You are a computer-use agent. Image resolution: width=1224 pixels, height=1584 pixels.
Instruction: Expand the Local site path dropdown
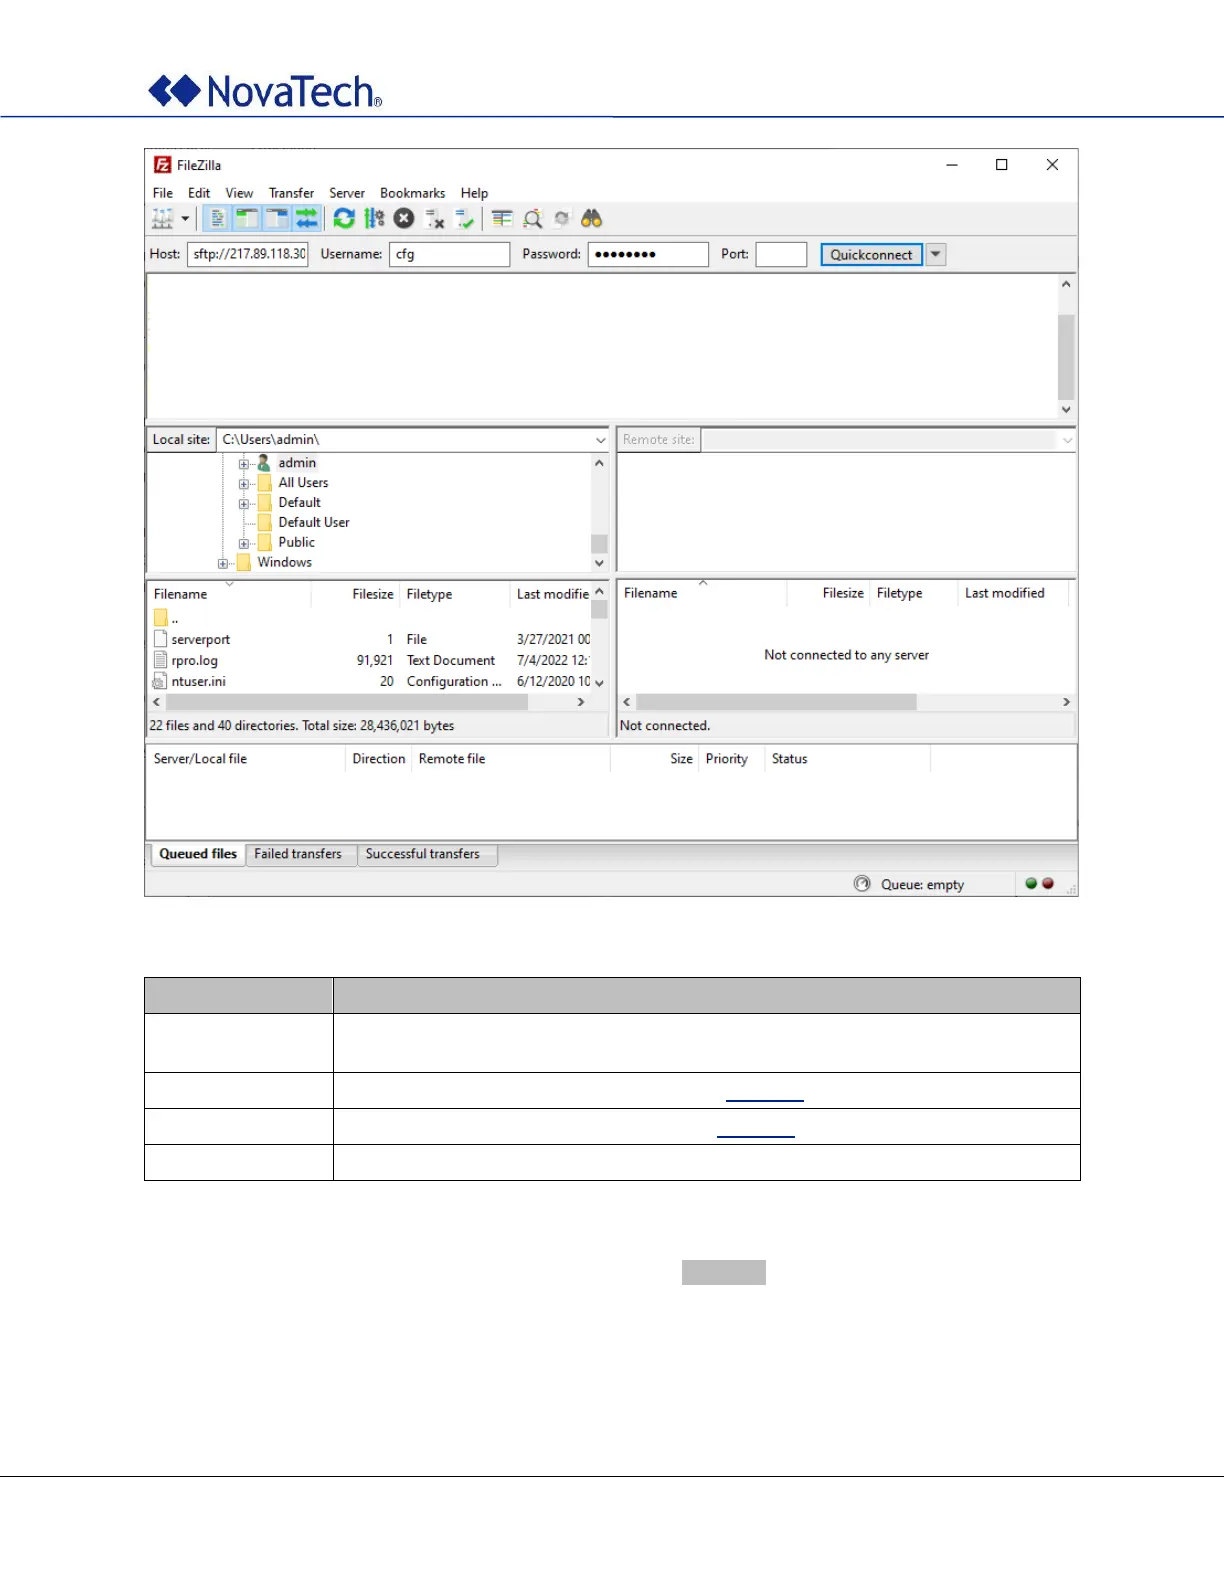(600, 440)
